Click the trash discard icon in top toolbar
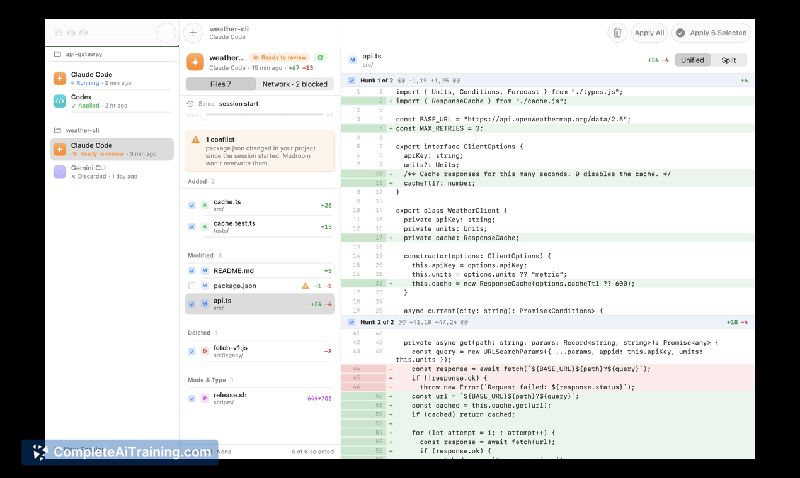 (617, 33)
